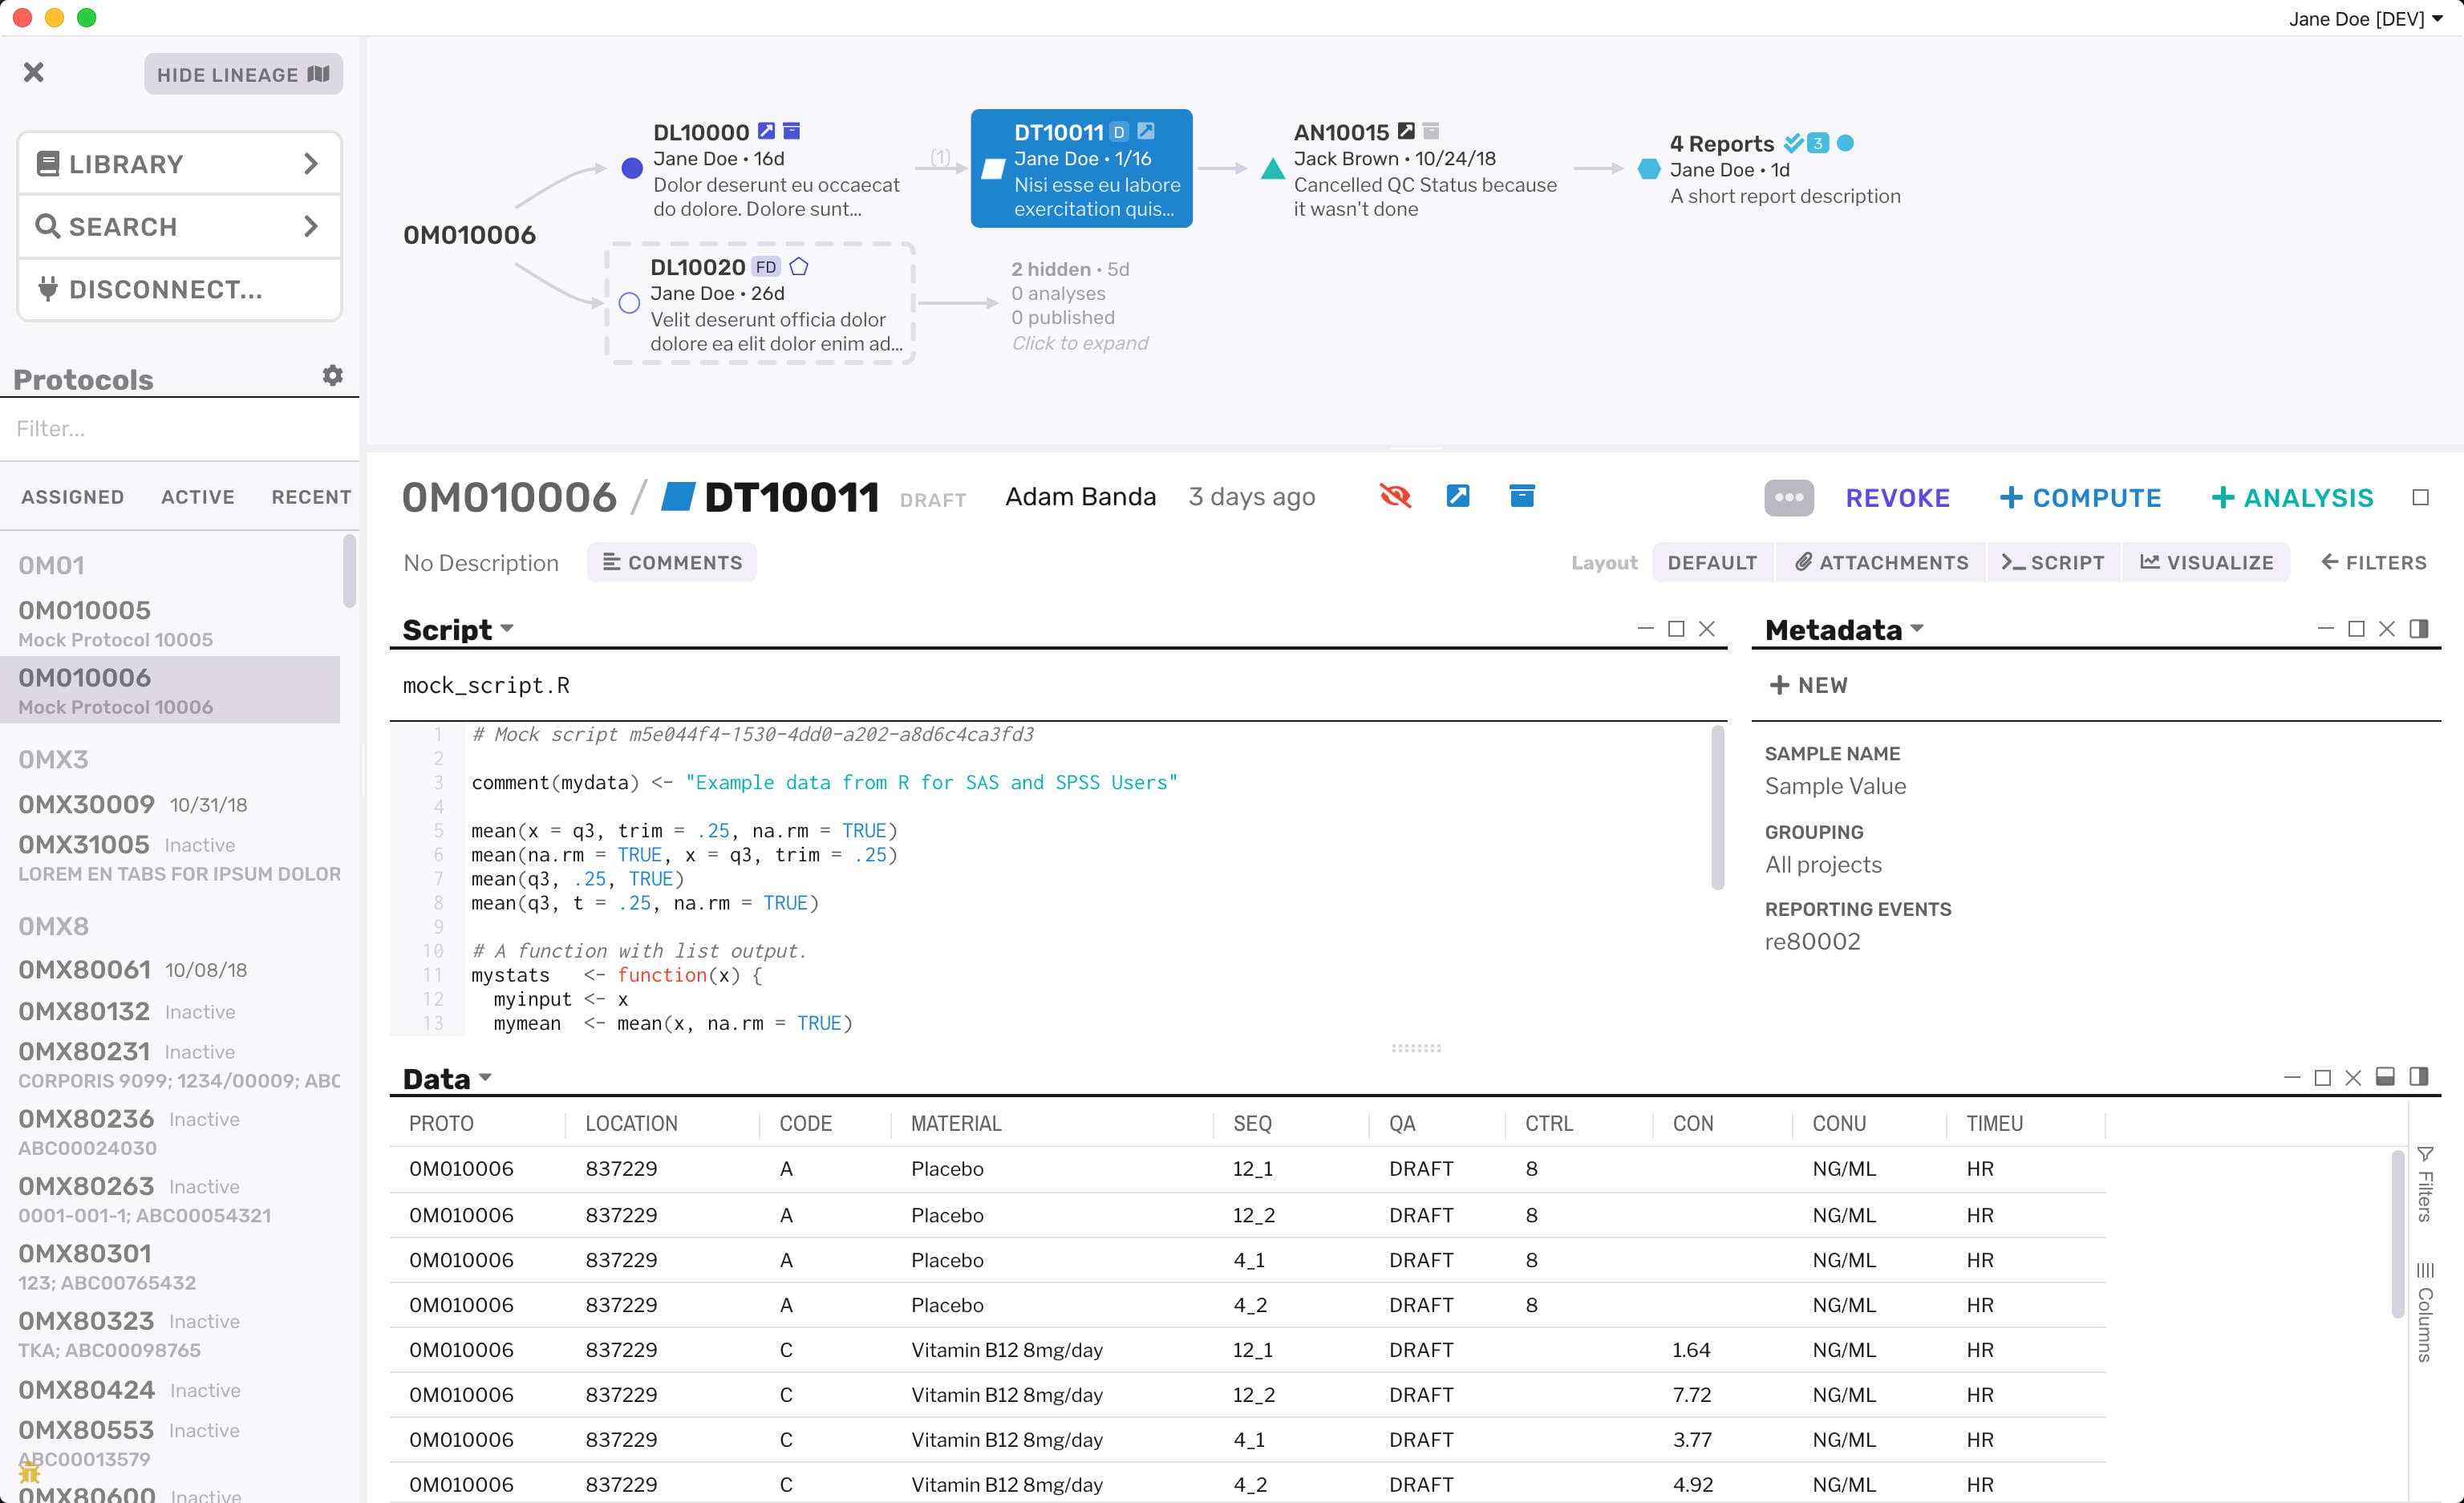The height and width of the screenshot is (1503, 2464).
Task: Toggle the FILTERS panel arrow button
Action: click(2373, 562)
